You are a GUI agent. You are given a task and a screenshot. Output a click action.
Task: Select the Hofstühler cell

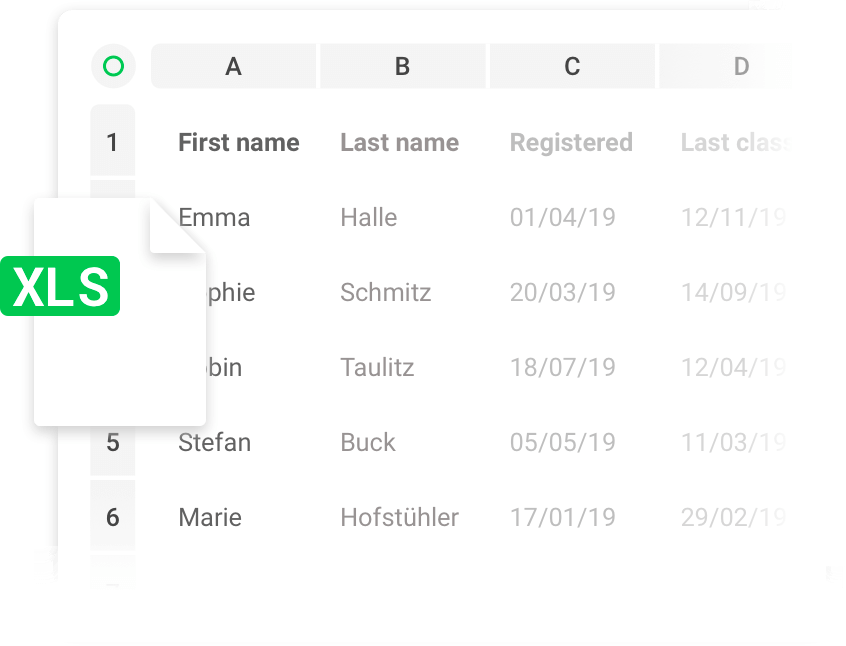[x=399, y=517]
